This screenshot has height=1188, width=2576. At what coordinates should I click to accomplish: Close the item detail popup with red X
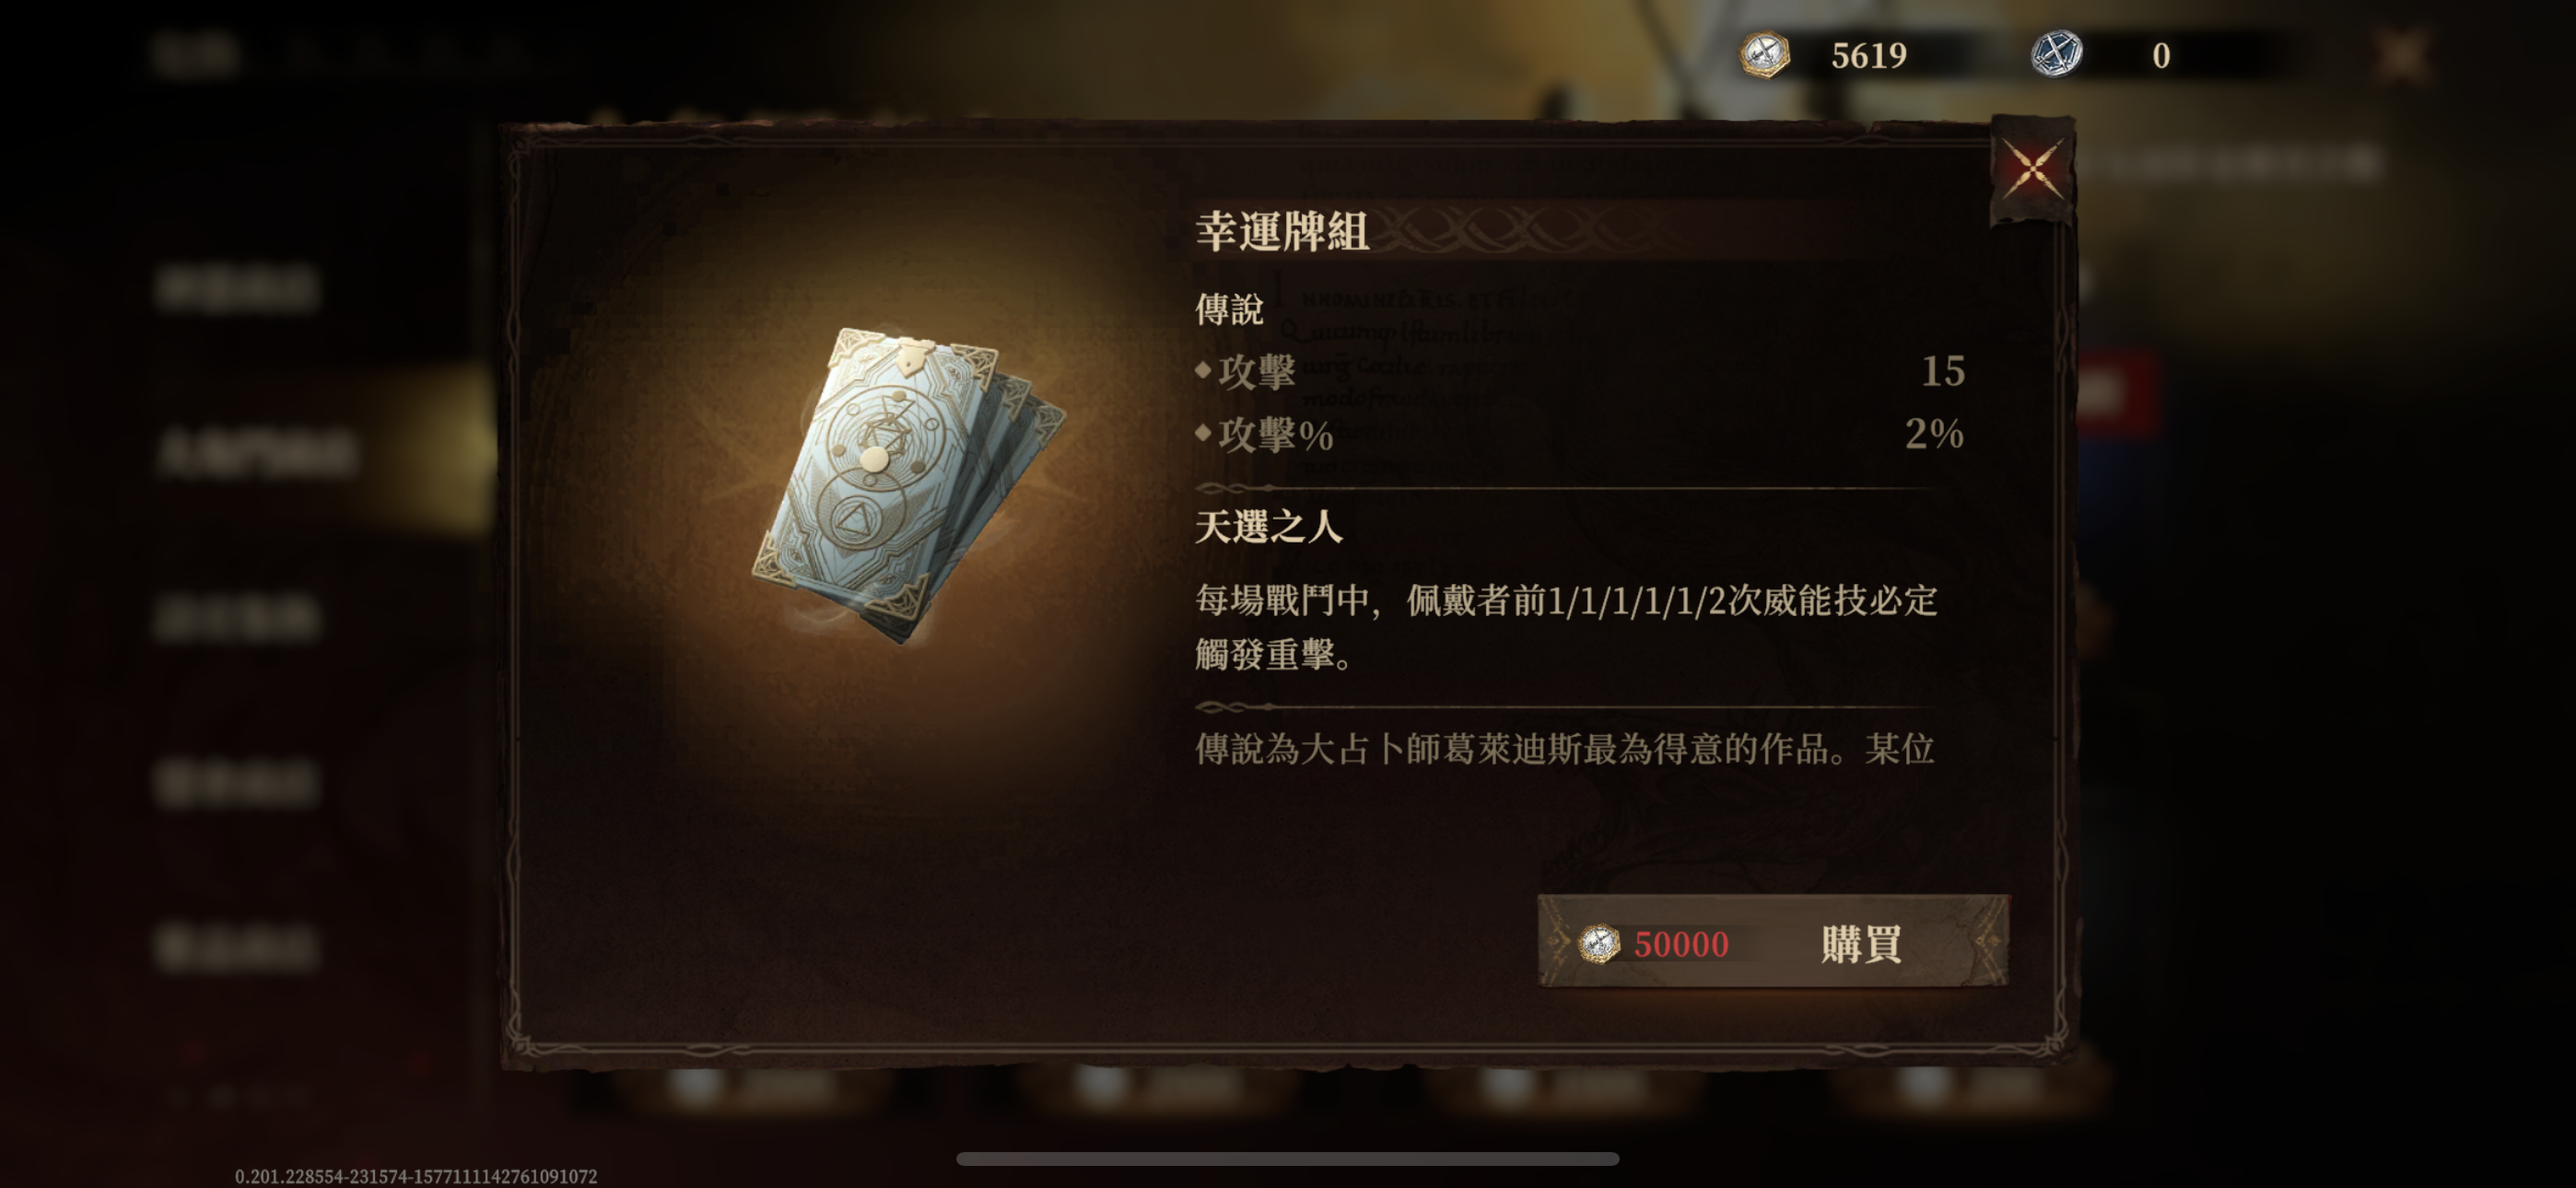pos(2032,168)
